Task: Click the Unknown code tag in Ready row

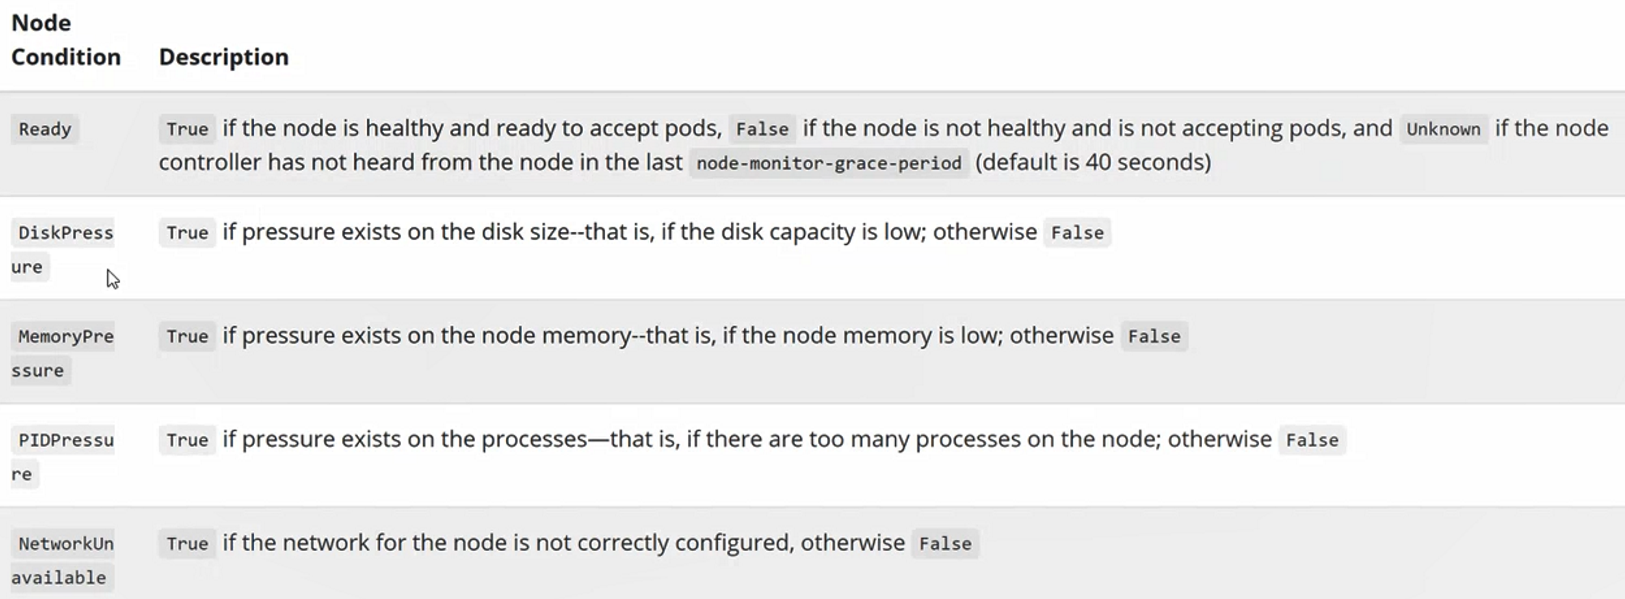Action: pyautogui.click(x=1443, y=129)
